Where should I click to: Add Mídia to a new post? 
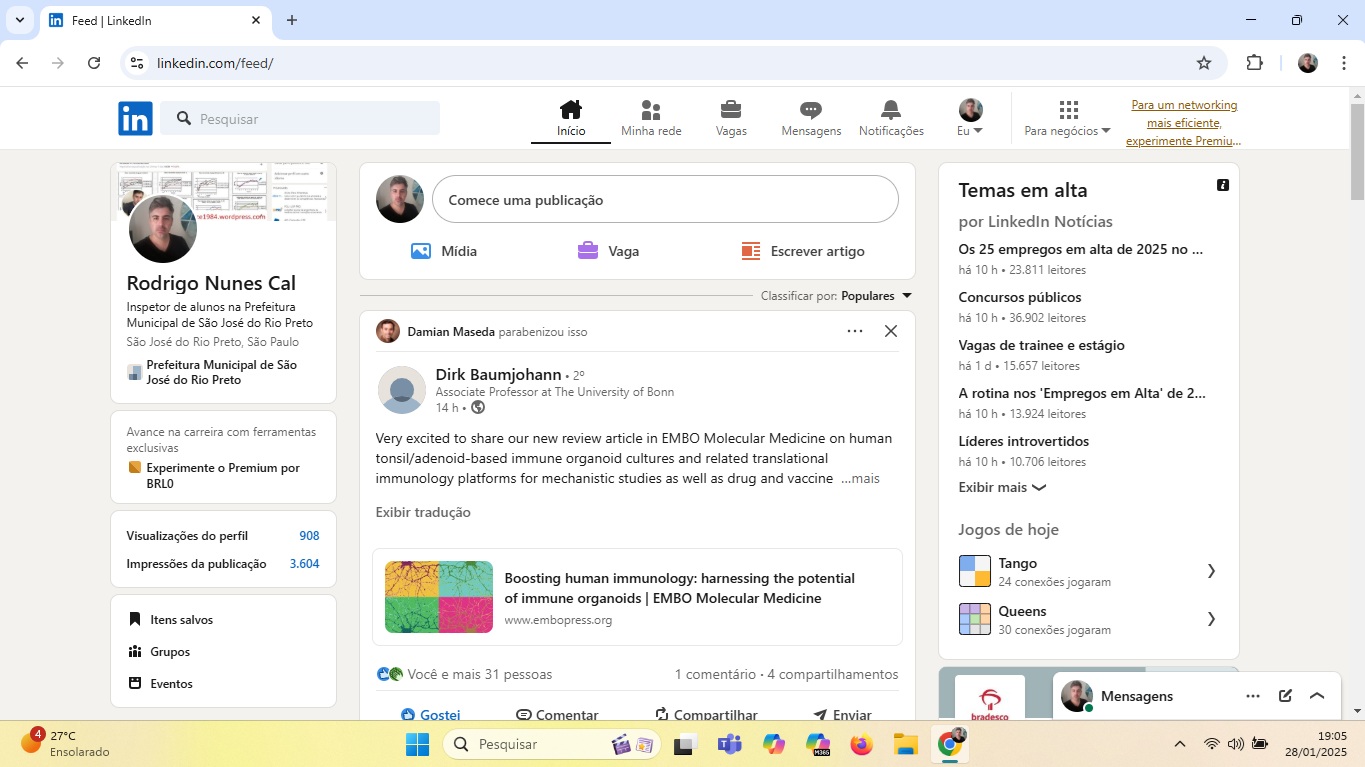[x=444, y=251]
